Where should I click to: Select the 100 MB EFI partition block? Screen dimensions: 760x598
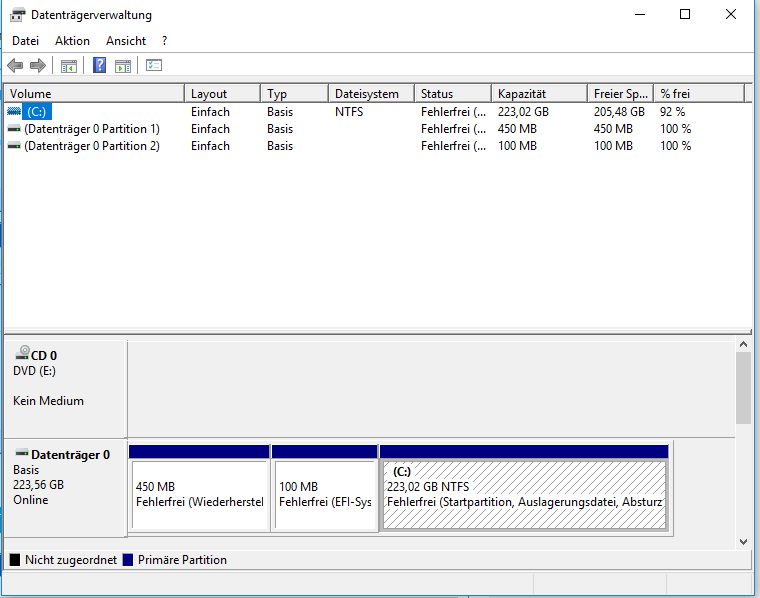(x=325, y=488)
